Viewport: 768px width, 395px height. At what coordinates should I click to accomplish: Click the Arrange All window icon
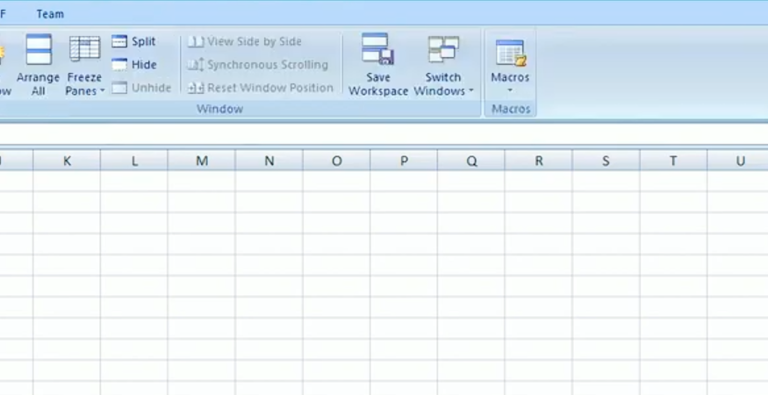38,49
